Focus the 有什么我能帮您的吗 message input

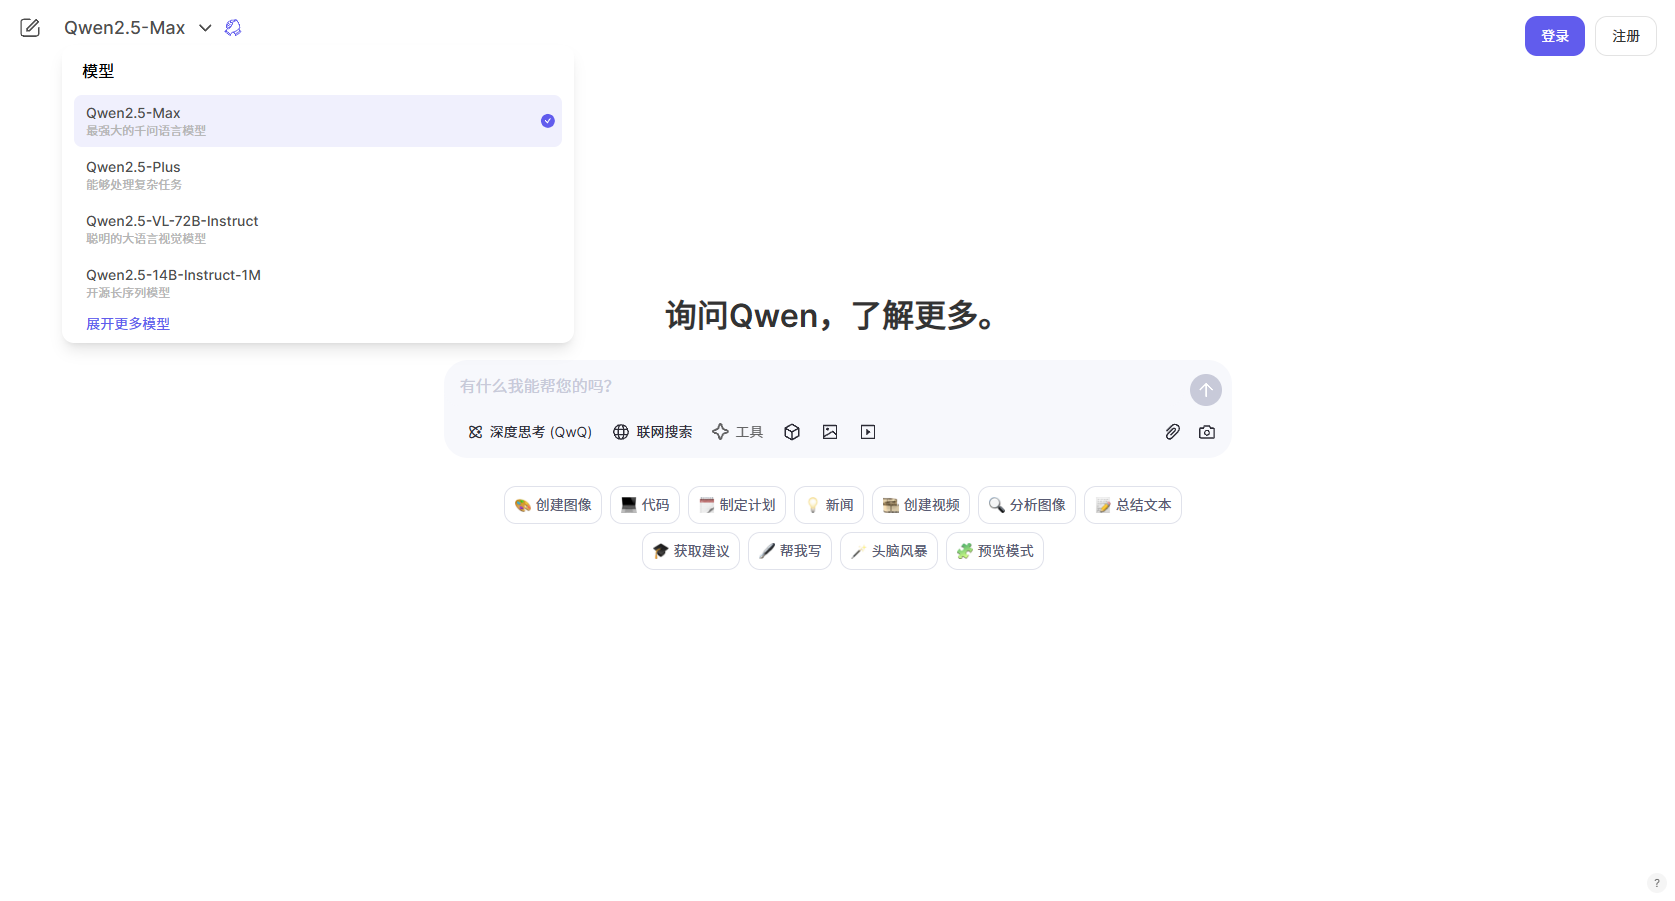(818, 386)
